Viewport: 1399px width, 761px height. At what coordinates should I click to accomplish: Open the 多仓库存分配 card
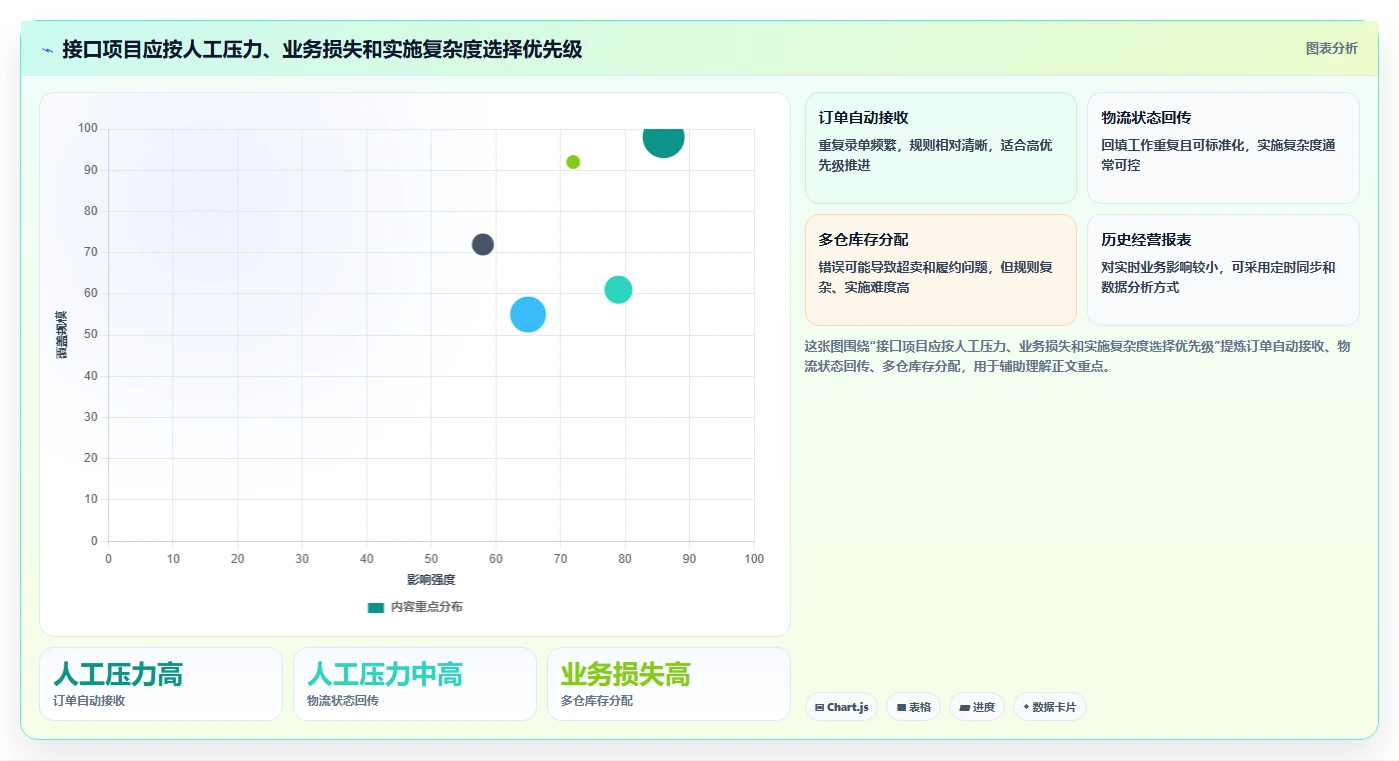tap(940, 270)
